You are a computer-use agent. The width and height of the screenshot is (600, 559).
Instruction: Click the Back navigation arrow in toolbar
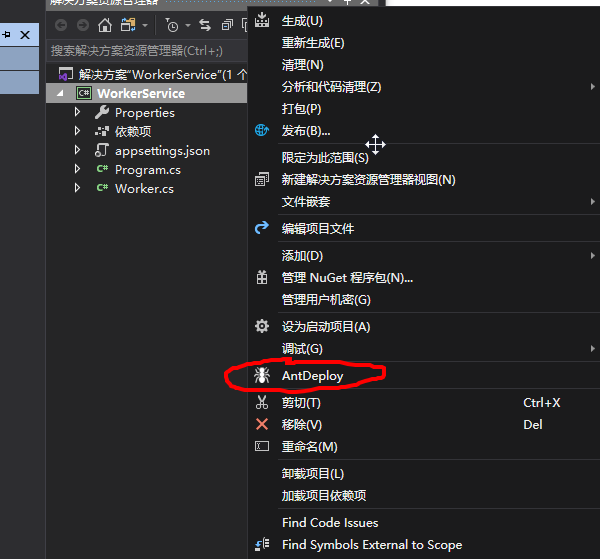tap(61, 25)
